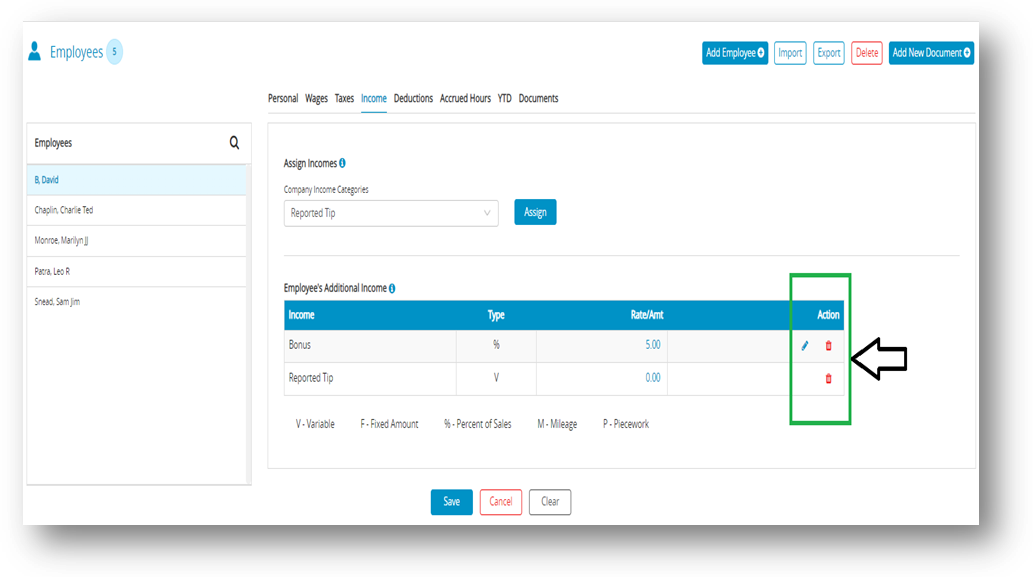Export the employee list

(x=828, y=53)
